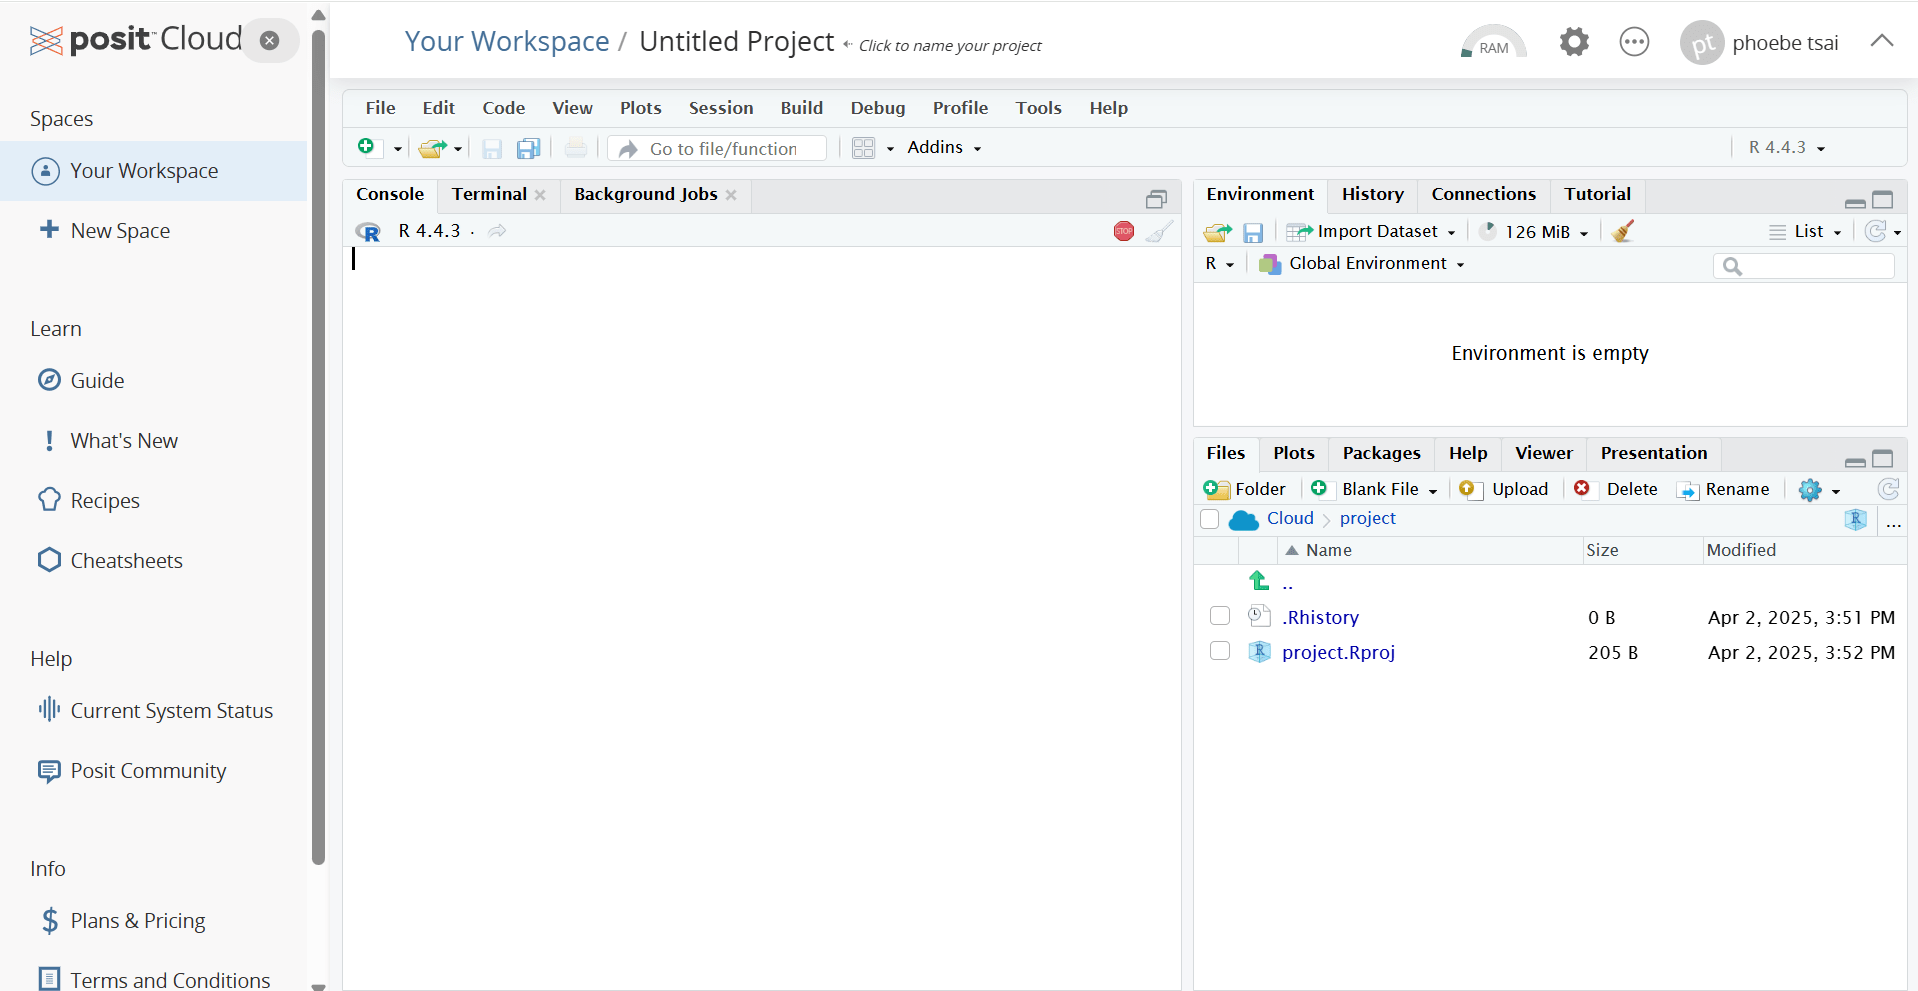Screen dimensions: 1918x991
Task: Open the Session menu
Action: [x=721, y=108]
